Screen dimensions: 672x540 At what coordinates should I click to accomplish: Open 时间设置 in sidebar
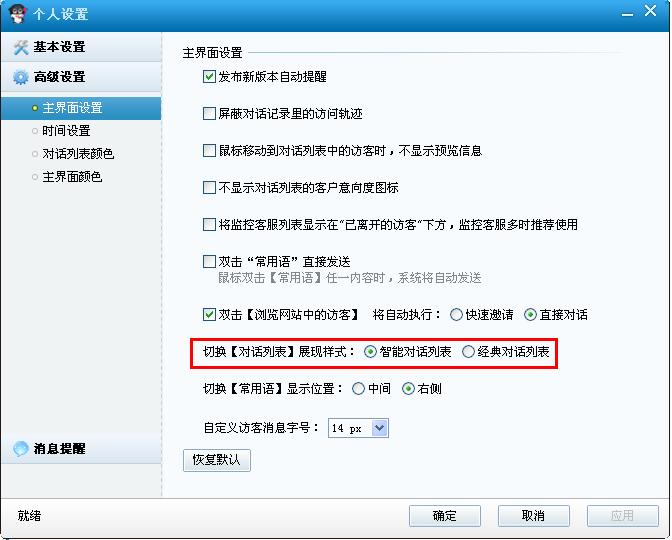tap(66, 131)
